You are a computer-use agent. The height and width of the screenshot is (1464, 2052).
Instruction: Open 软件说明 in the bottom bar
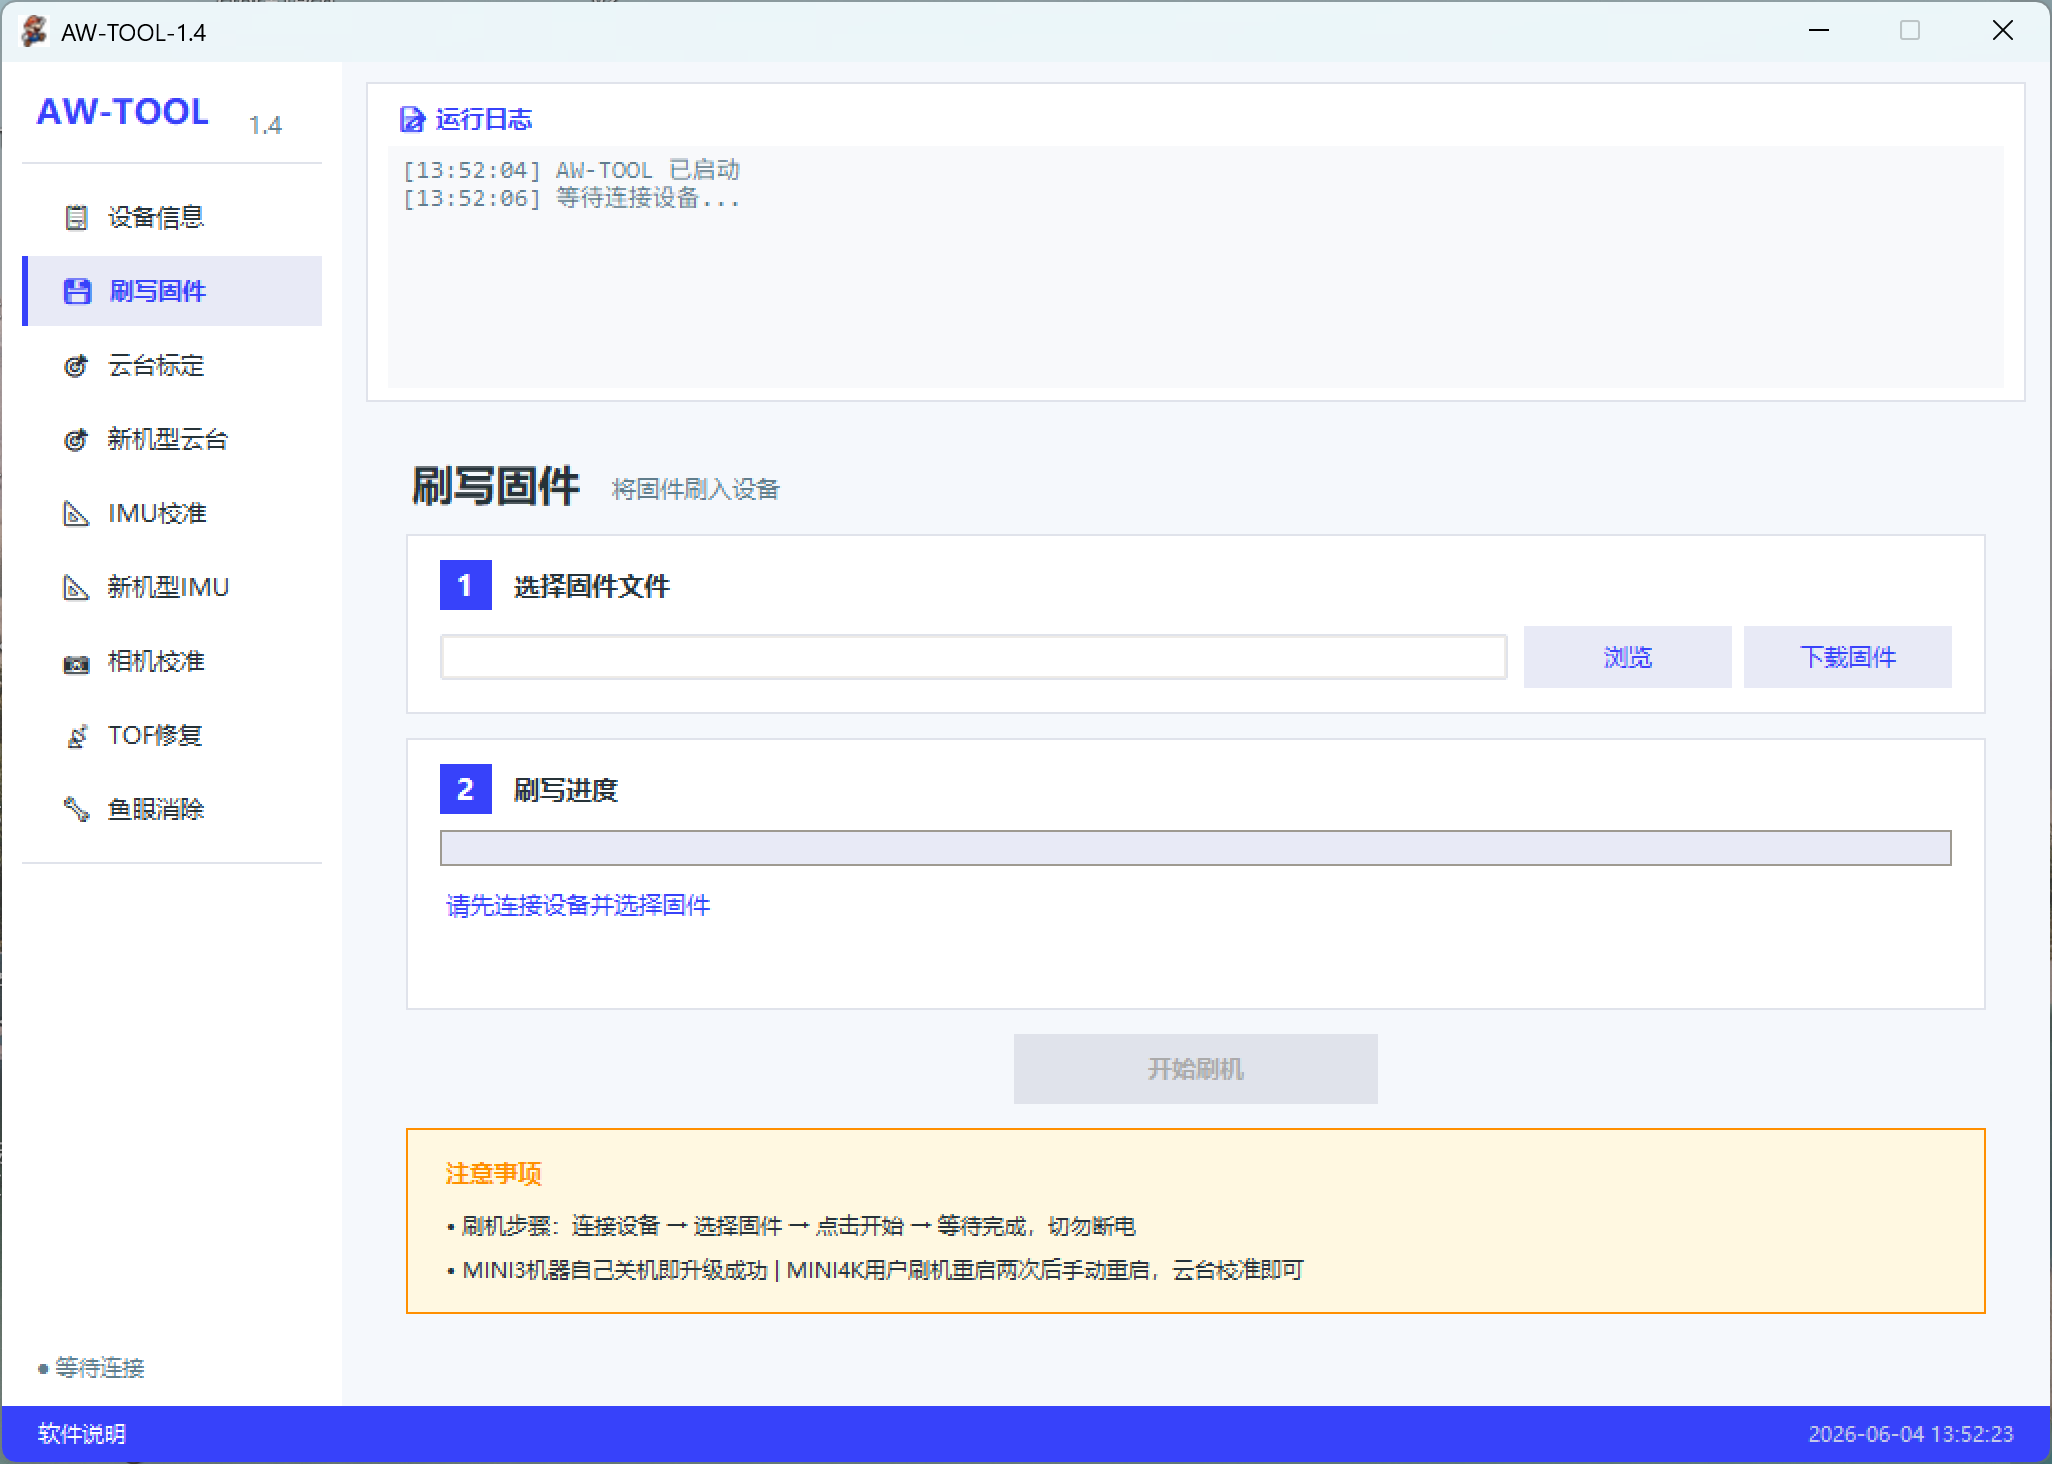pos(82,1434)
